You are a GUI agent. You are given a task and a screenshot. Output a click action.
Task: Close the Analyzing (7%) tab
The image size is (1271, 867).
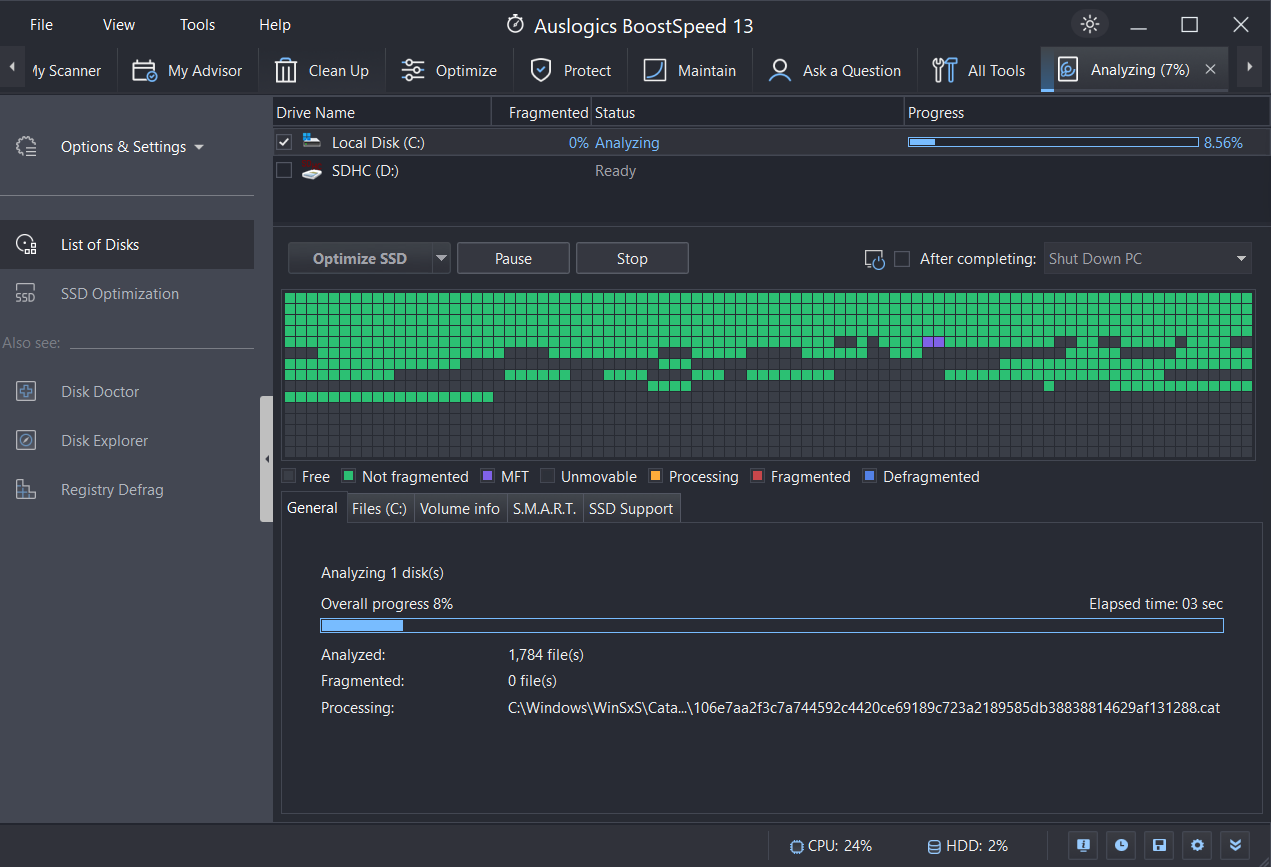(1210, 70)
